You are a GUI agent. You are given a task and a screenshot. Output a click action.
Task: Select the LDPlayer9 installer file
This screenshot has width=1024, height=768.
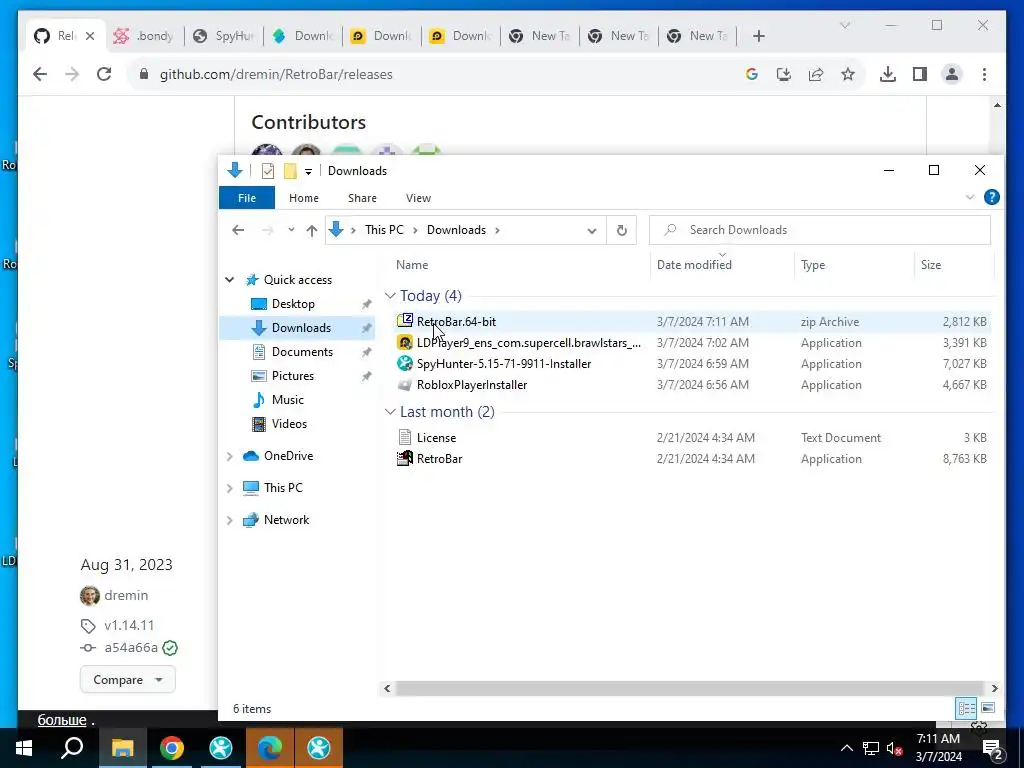click(692, 343)
